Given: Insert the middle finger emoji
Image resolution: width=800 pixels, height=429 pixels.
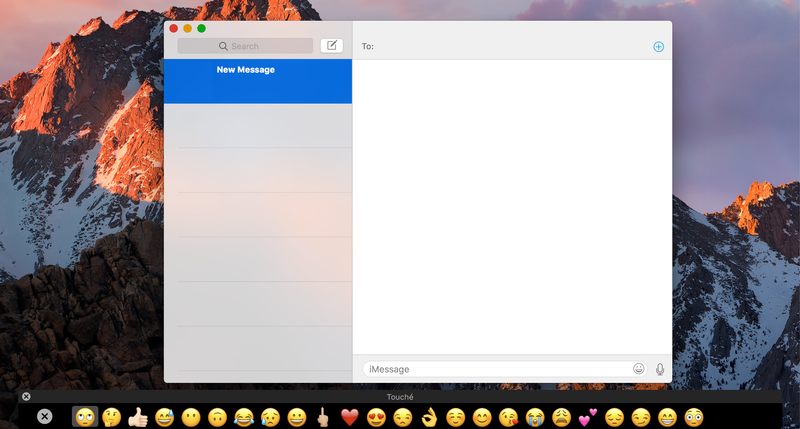Looking at the screenshot, I should pyautogui.click(x=322, y=417).
